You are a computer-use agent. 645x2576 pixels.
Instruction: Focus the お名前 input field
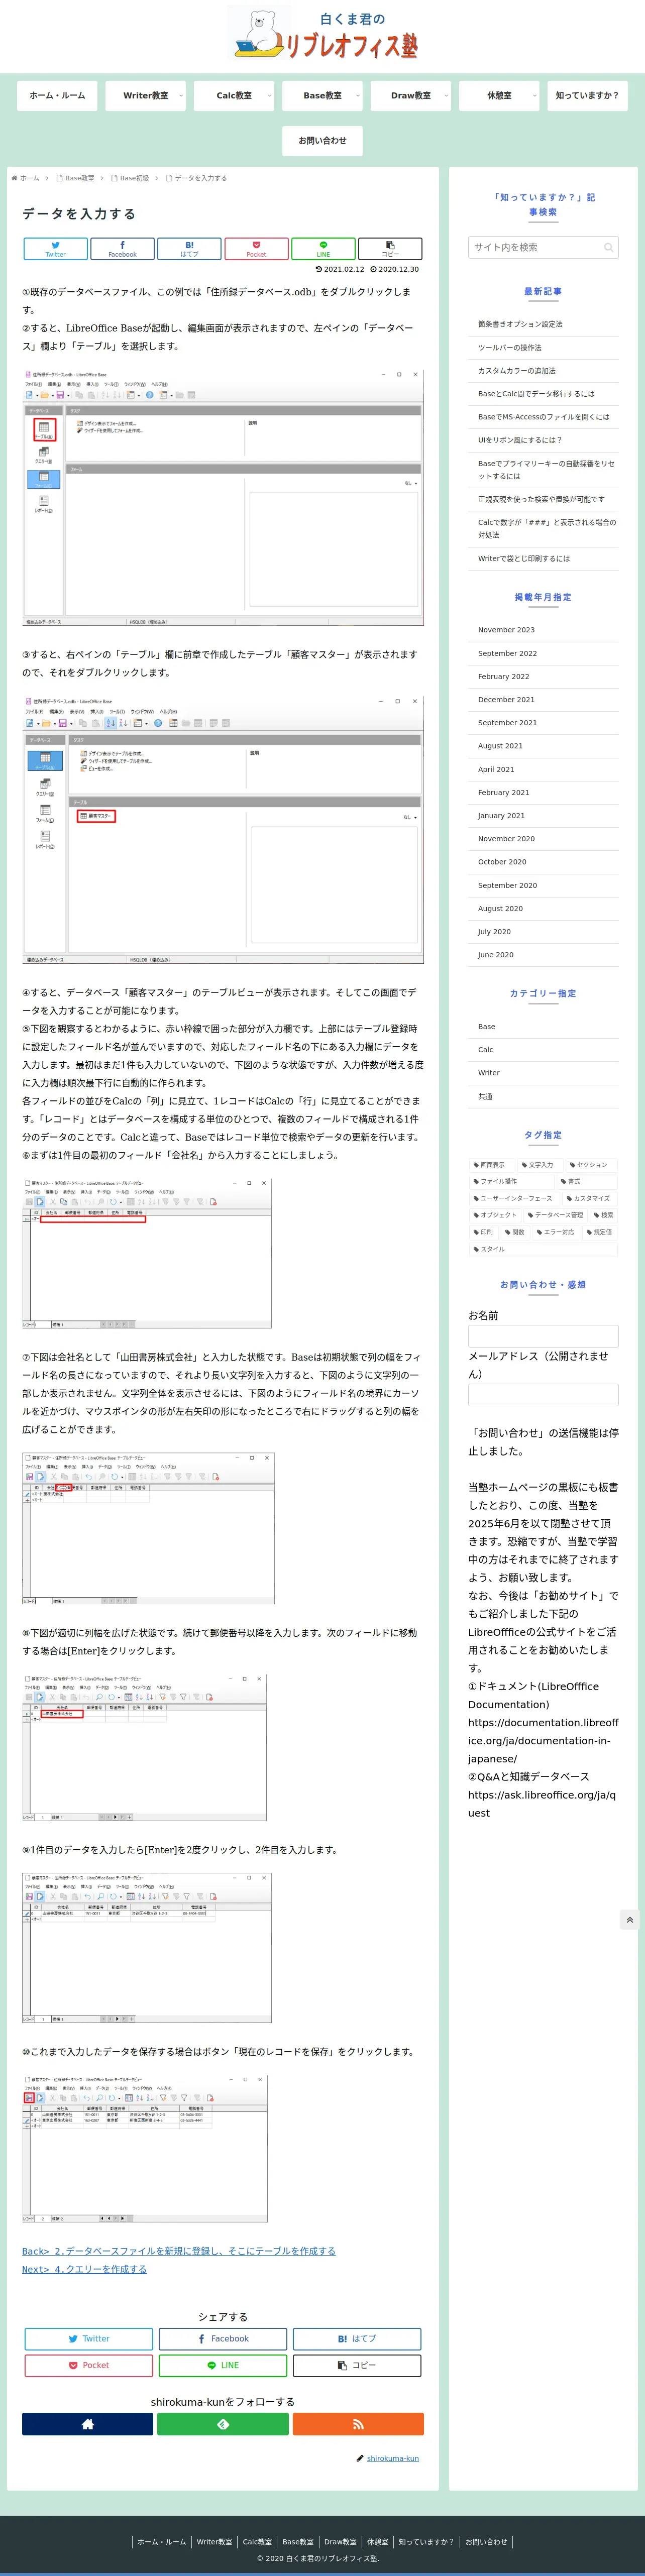point(543,1336)
